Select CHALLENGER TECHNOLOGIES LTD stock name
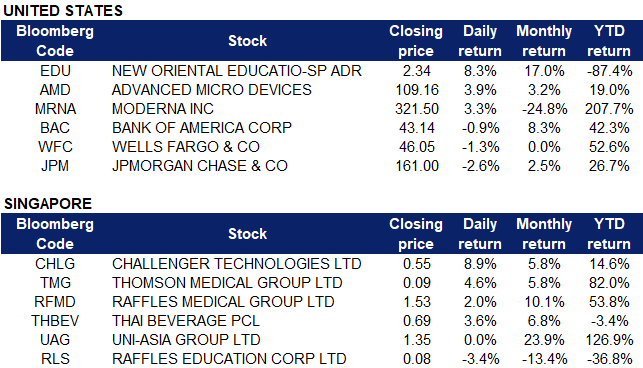 click(x=237, y=264)
